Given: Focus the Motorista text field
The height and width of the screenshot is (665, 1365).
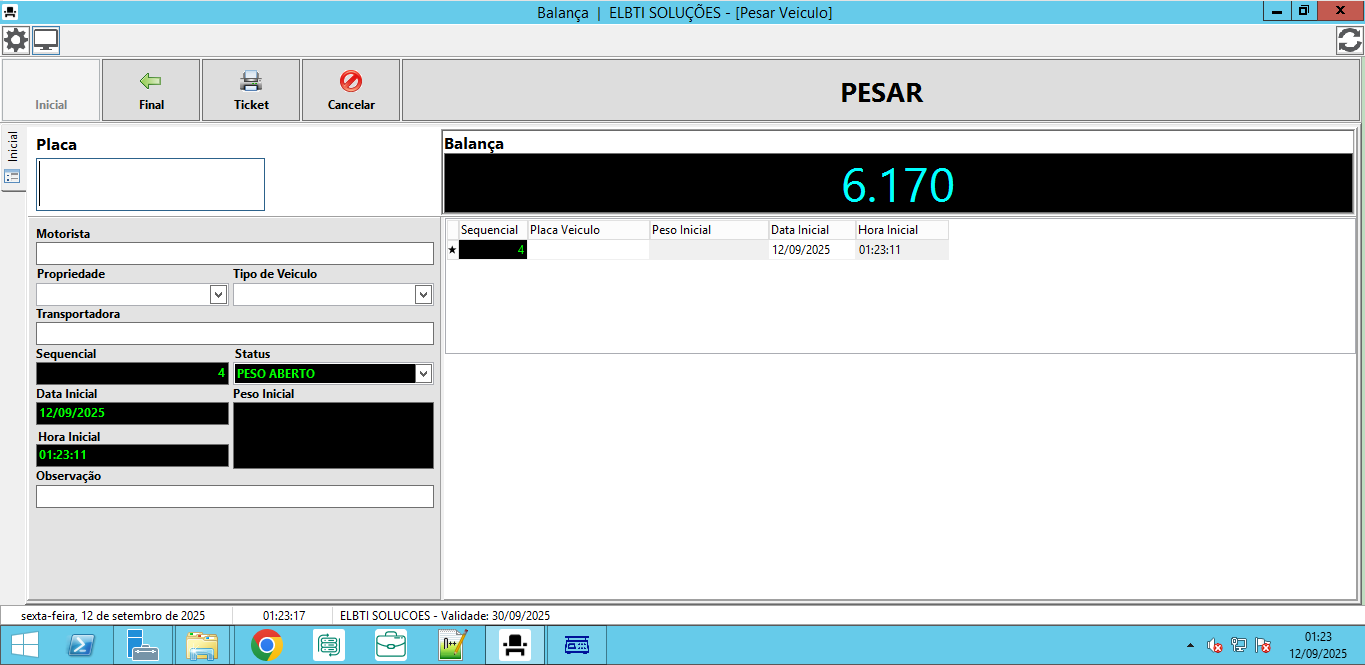Looking at the screenshot, I should tap(235, 254).
